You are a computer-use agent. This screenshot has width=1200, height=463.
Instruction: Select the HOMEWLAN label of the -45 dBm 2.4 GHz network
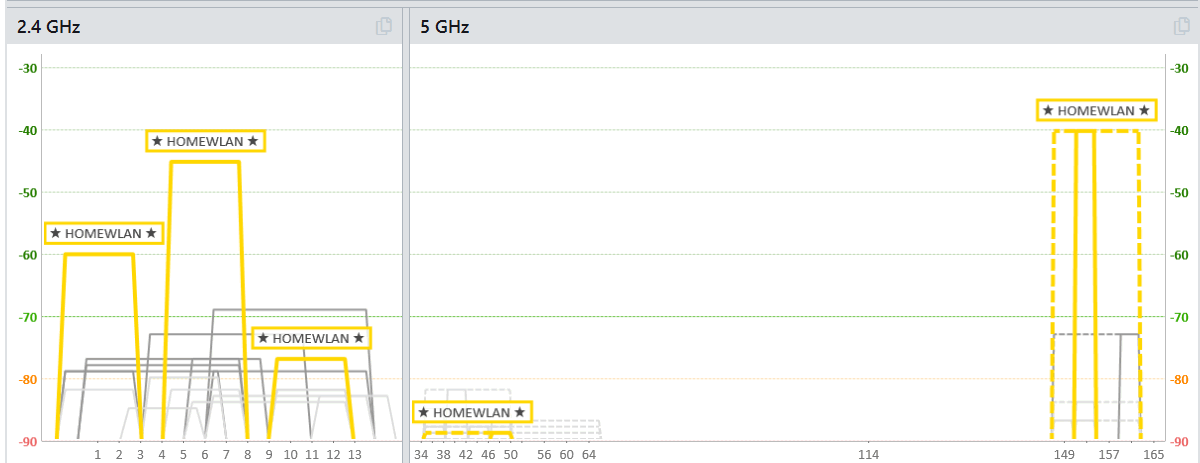point(206,141)
